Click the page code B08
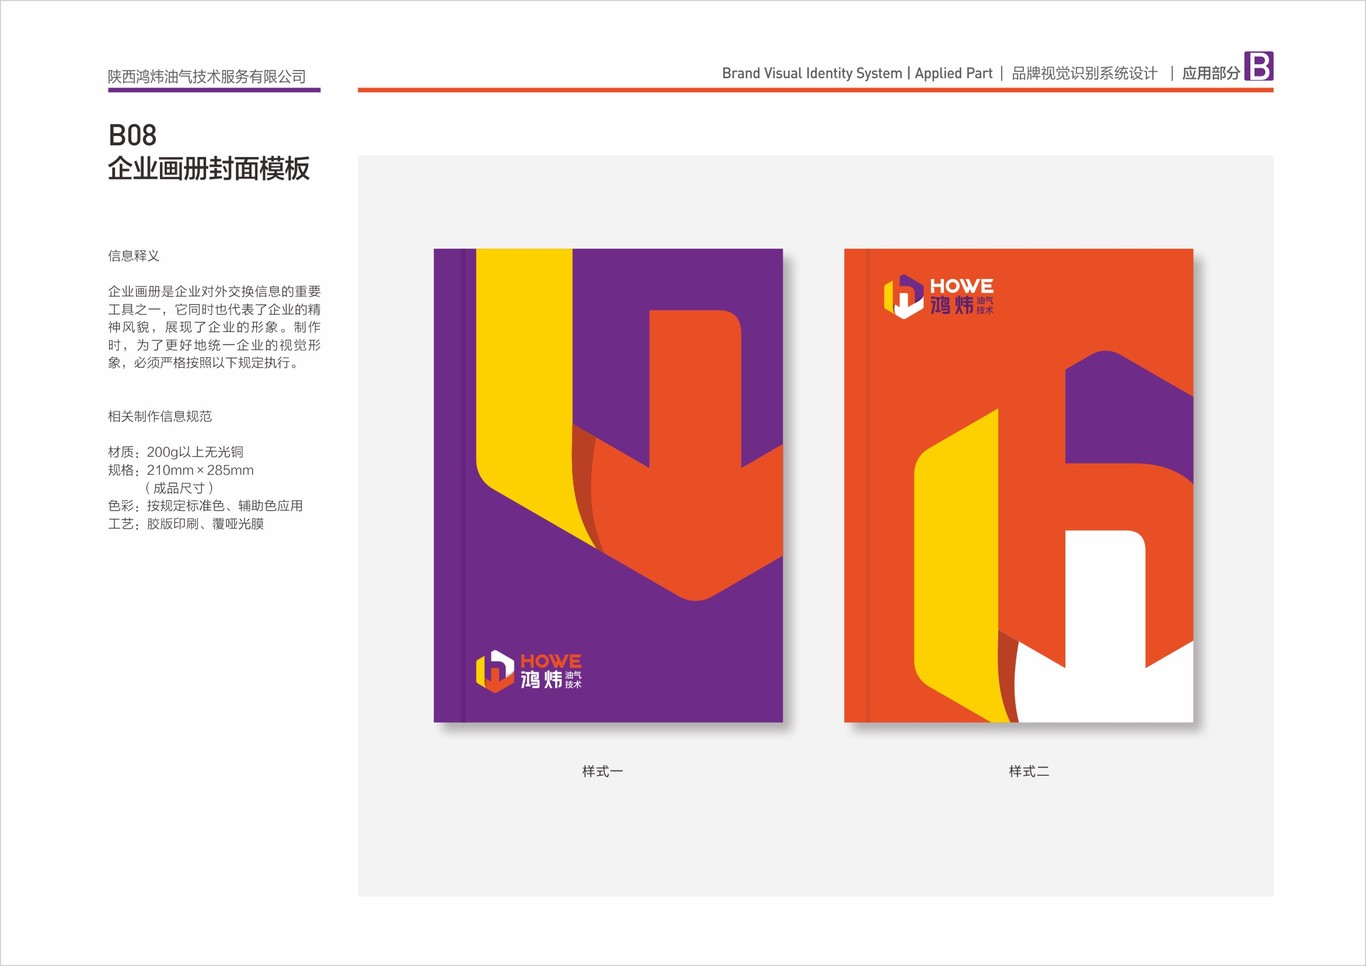1366x966 pixels. (x=132, y=135)
